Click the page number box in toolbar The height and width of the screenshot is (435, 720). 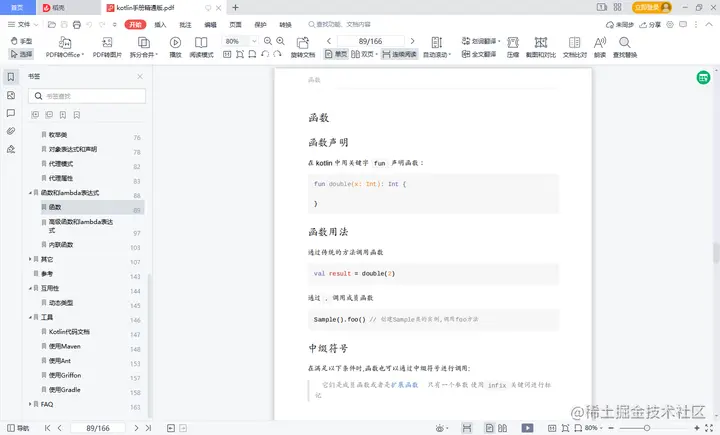point(371,41)
